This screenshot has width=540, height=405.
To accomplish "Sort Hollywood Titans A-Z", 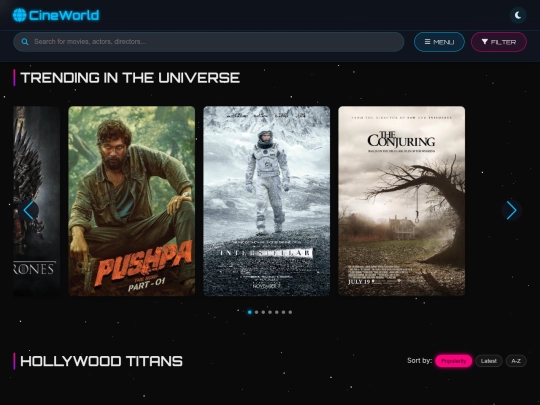I will (x=516, y=361).
